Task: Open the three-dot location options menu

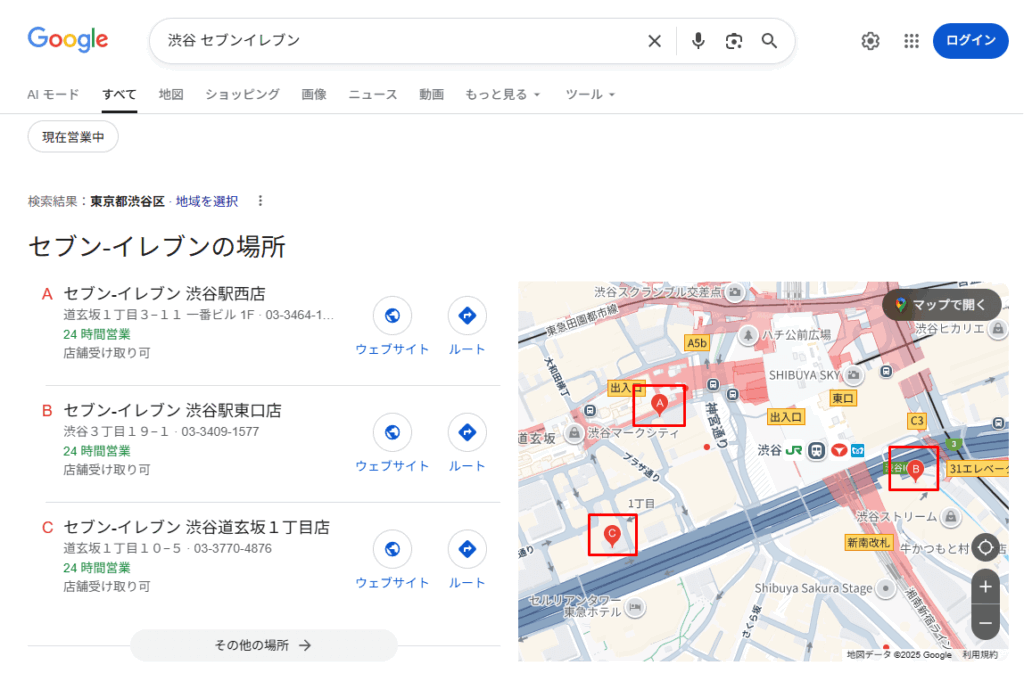Action: [261, 201]
